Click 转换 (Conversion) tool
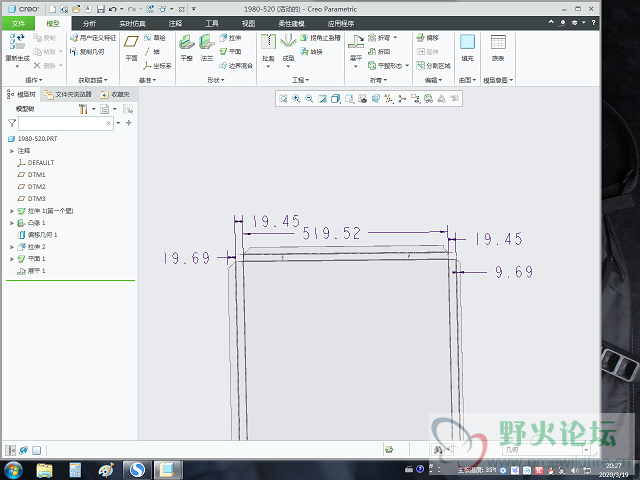640x480 pixels. [x=312, y=52]
